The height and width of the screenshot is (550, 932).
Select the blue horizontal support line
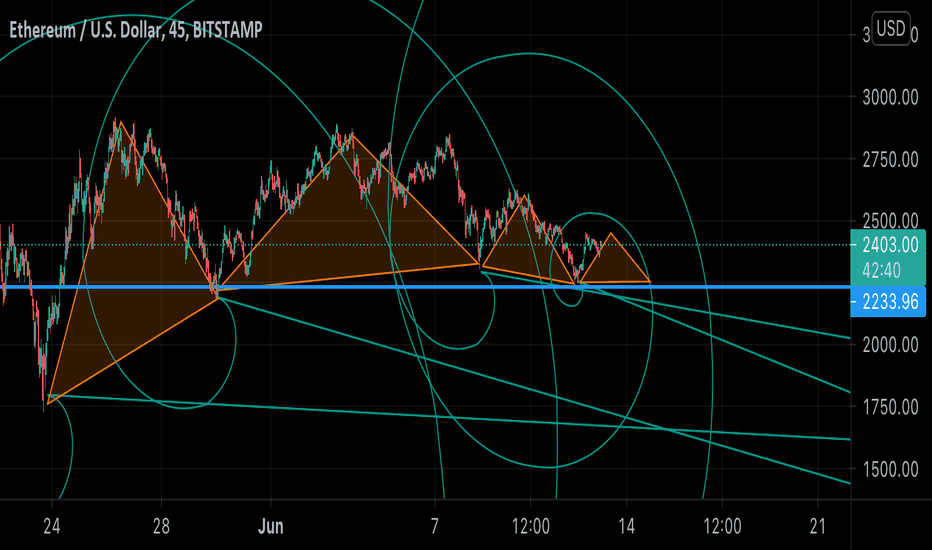click(x=425, y=287)
